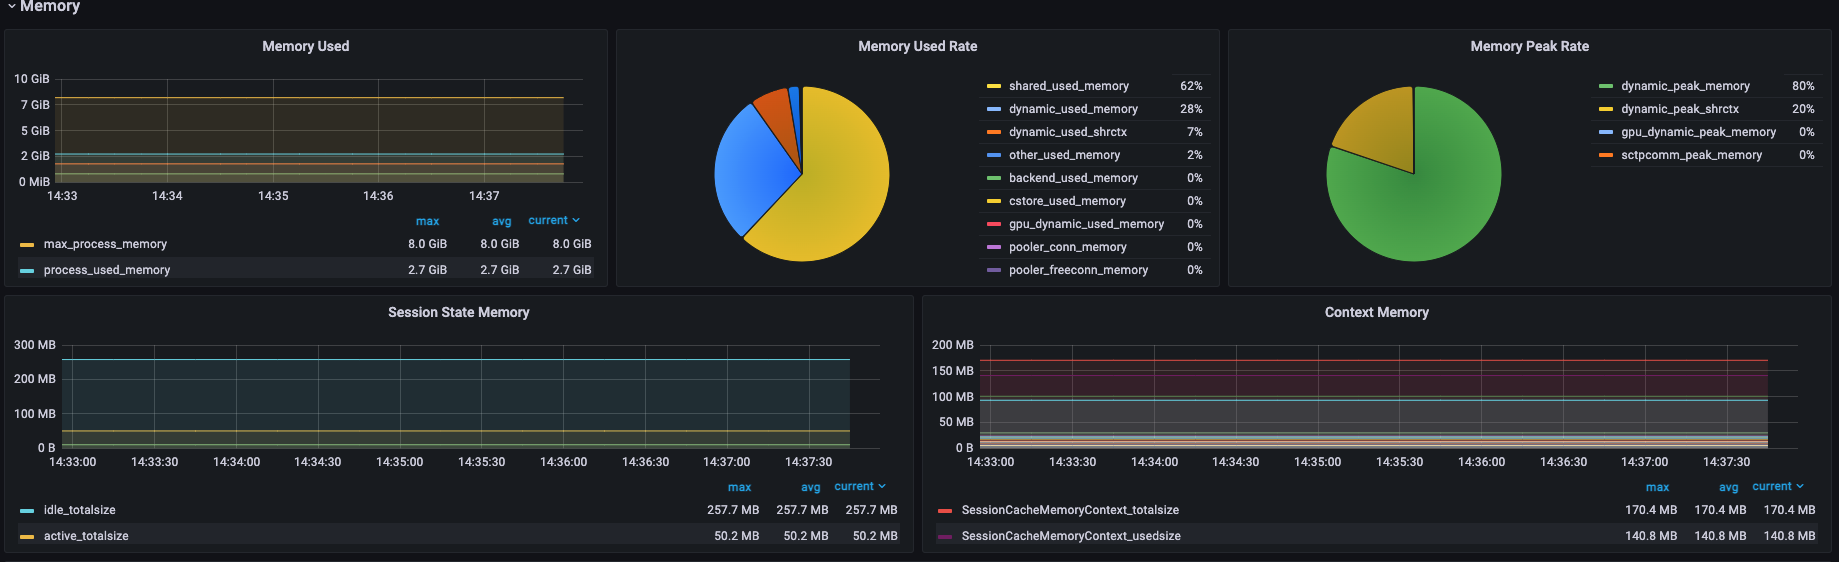Click process_used_memory cyan color swatch
The height and width of the screenshot is (562, 1839).
coord(27,270)
